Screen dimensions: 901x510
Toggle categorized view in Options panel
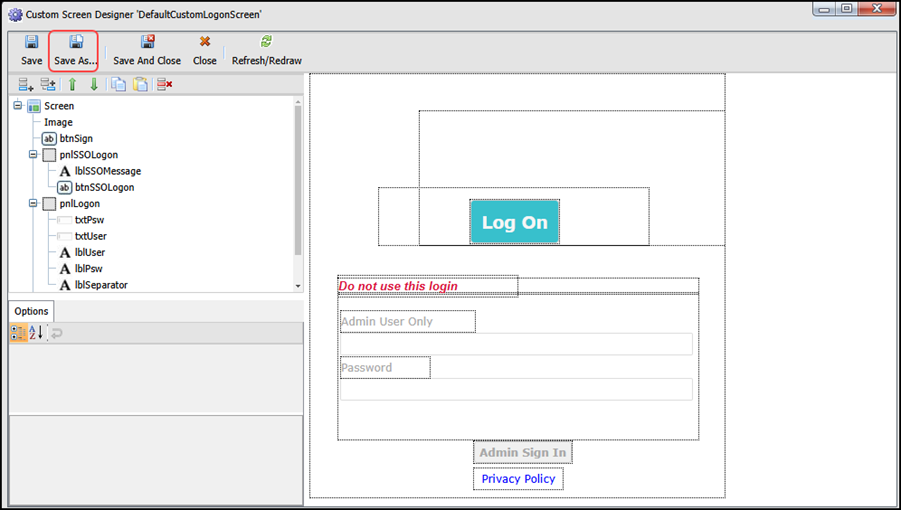click(18, 333)
